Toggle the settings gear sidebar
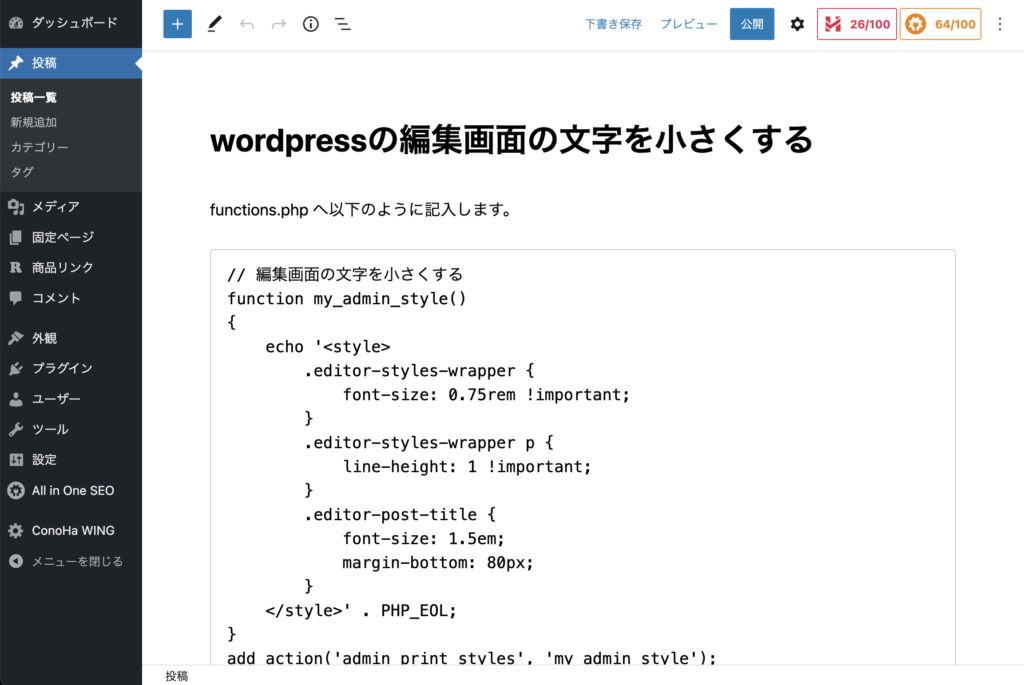This screenshot has width=1024, height=685. pos(797,24)
